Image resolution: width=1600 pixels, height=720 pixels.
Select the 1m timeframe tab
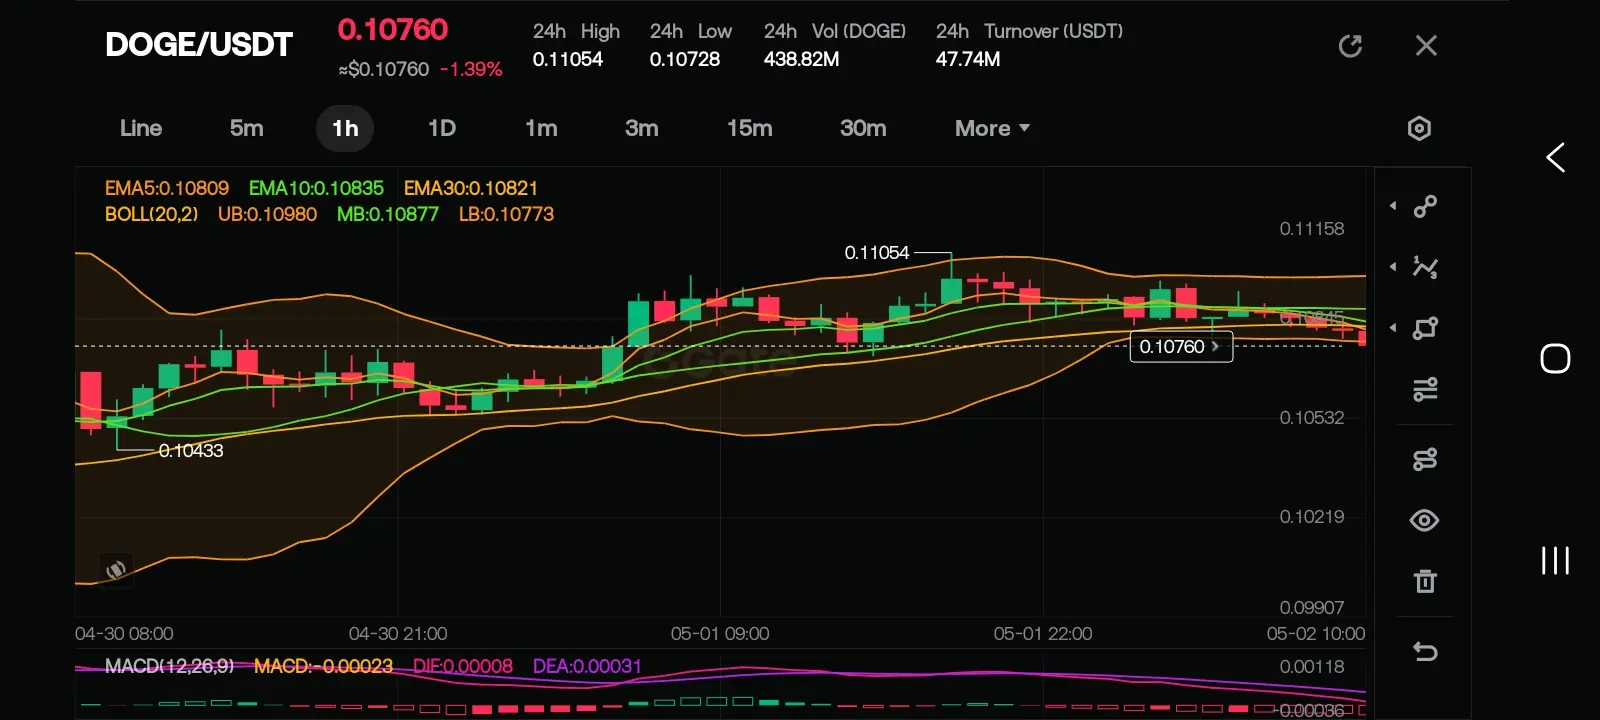click(x=541, y=128)
